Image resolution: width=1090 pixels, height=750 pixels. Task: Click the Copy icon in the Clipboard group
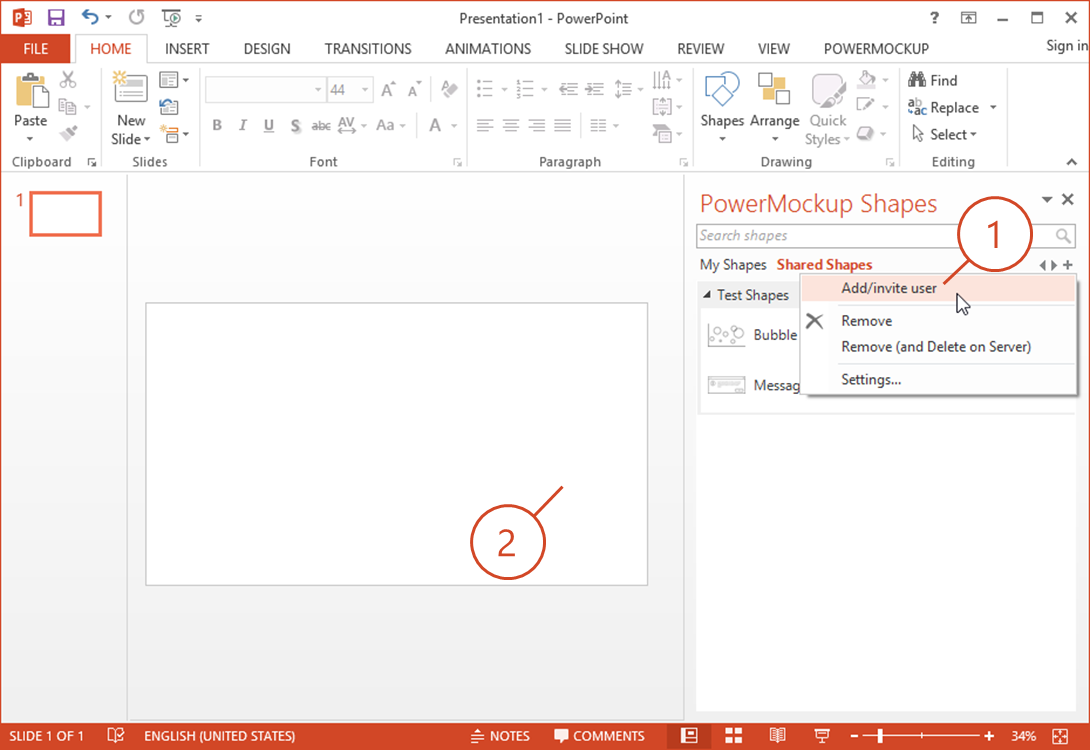67,106
